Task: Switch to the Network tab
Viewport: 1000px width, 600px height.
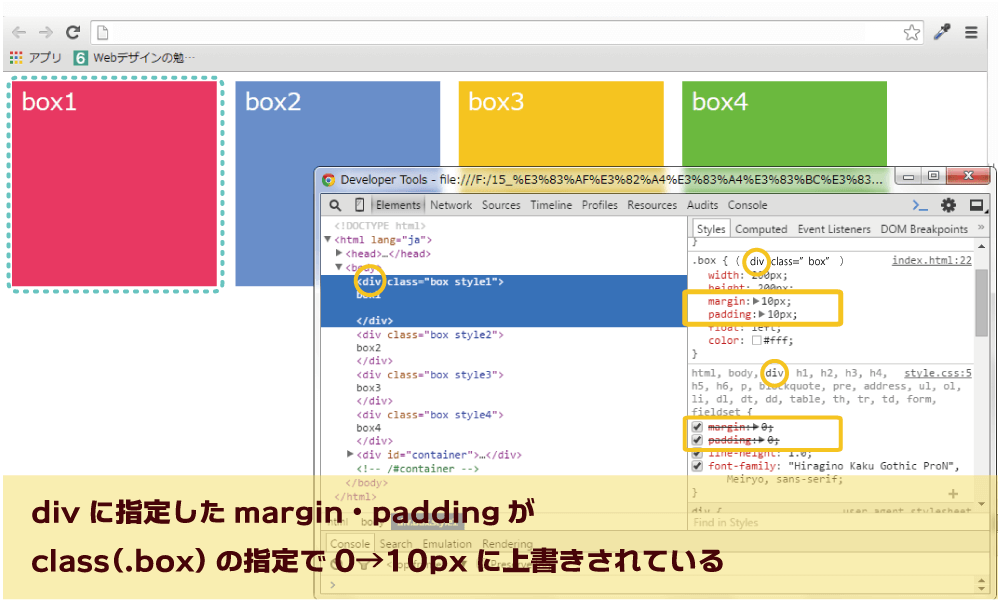Action: (450, 205)
